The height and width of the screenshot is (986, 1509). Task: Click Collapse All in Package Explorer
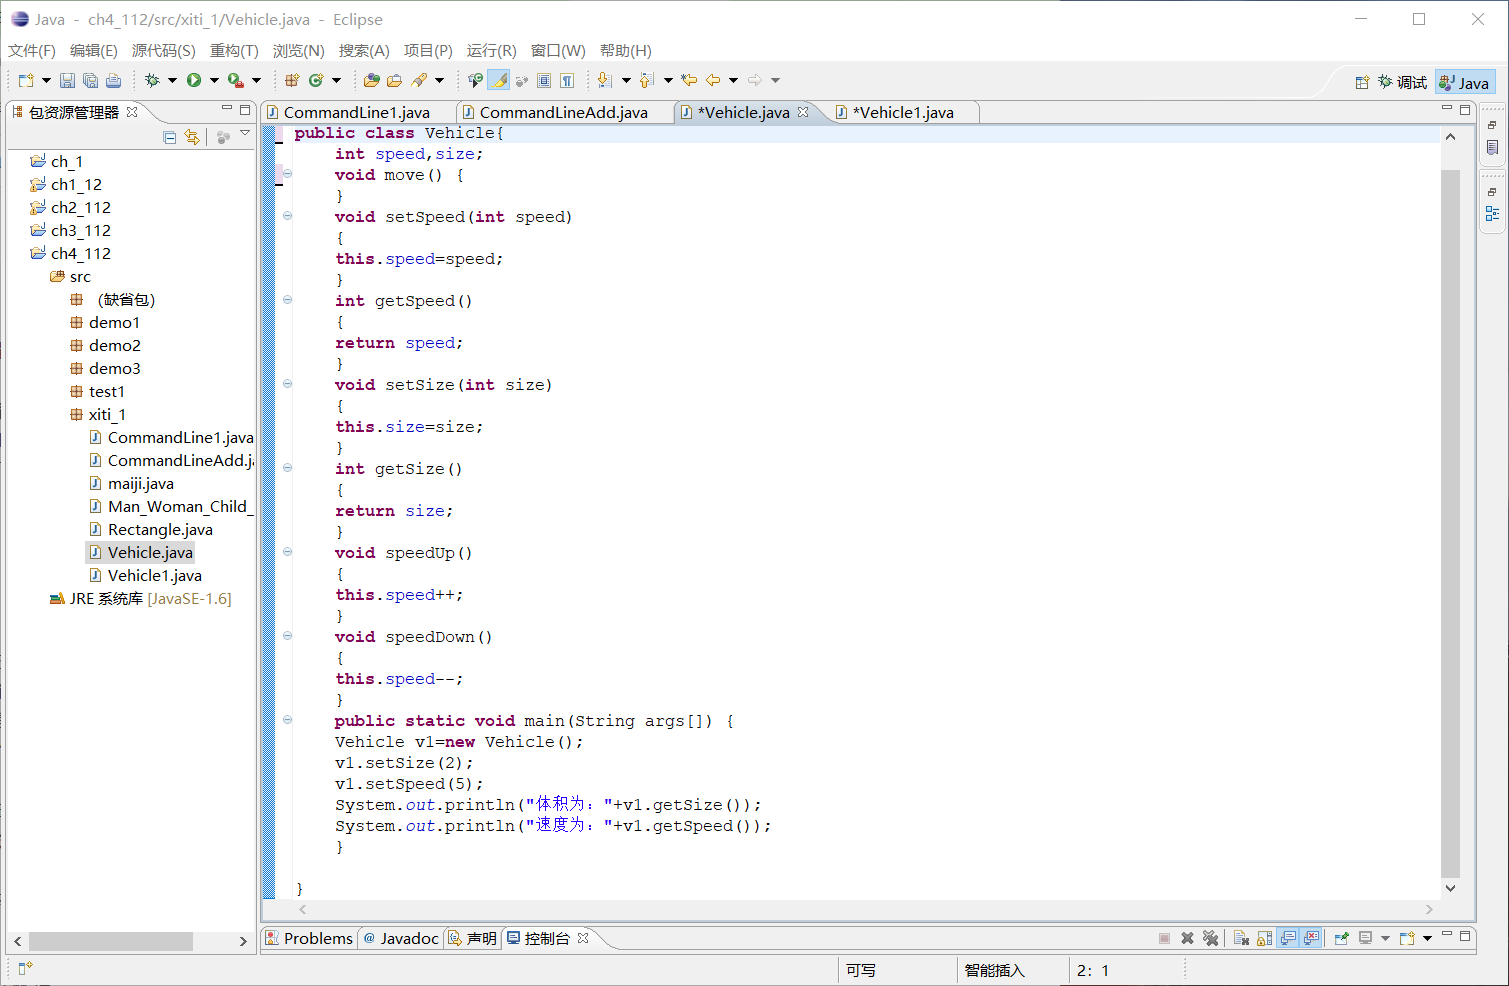coord(170,137)
